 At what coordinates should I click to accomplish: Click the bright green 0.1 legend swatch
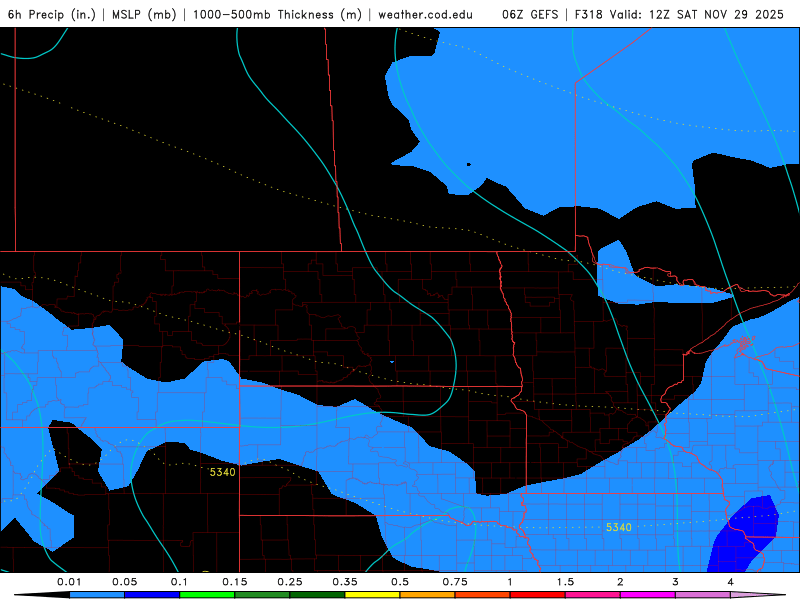coord(207,595)
